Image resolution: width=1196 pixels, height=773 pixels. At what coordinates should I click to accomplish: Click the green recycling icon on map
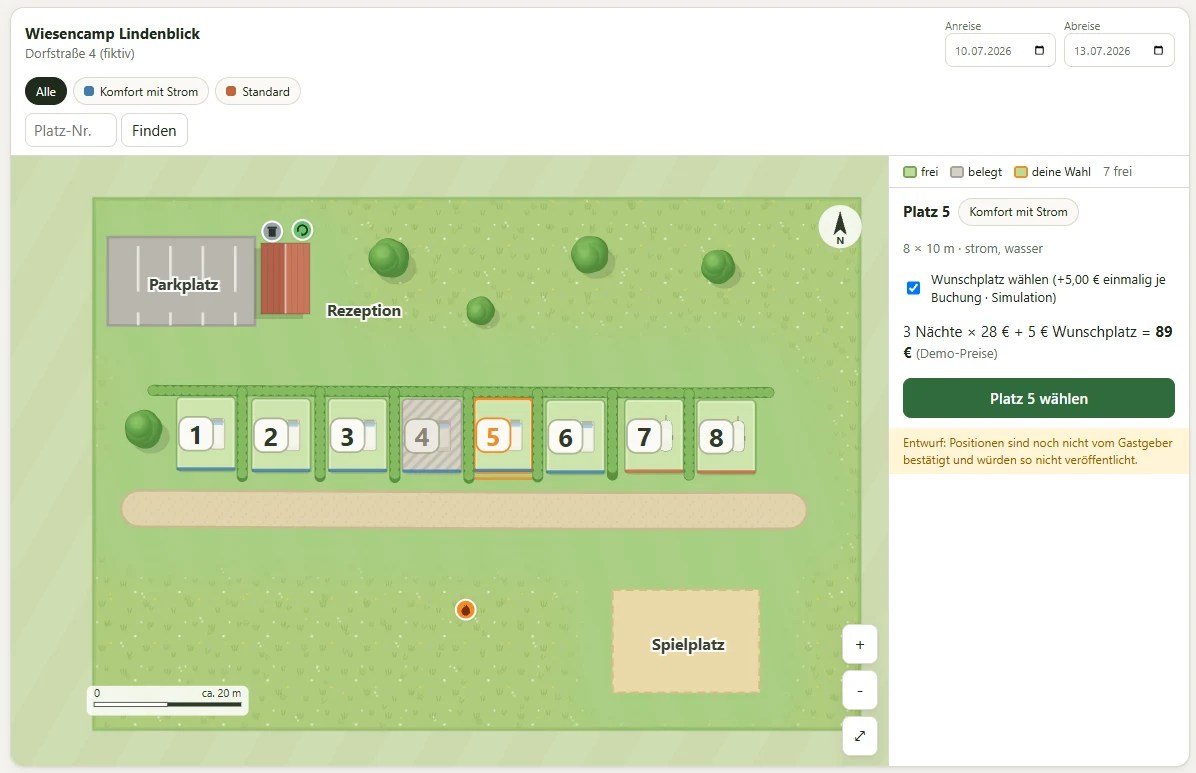(x=303, y=230)
